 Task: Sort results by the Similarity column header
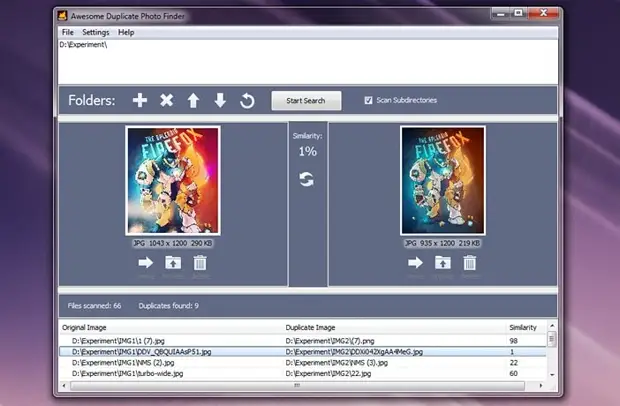(522, 327)
